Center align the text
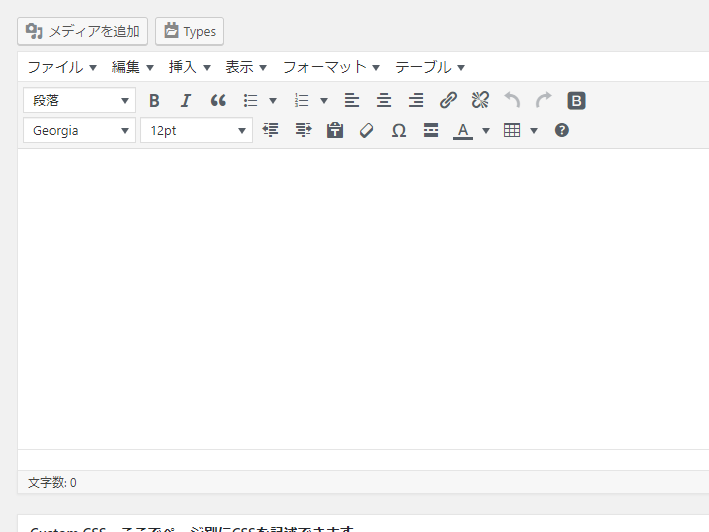The image size is (709, 532). click(x=383, y=100)
